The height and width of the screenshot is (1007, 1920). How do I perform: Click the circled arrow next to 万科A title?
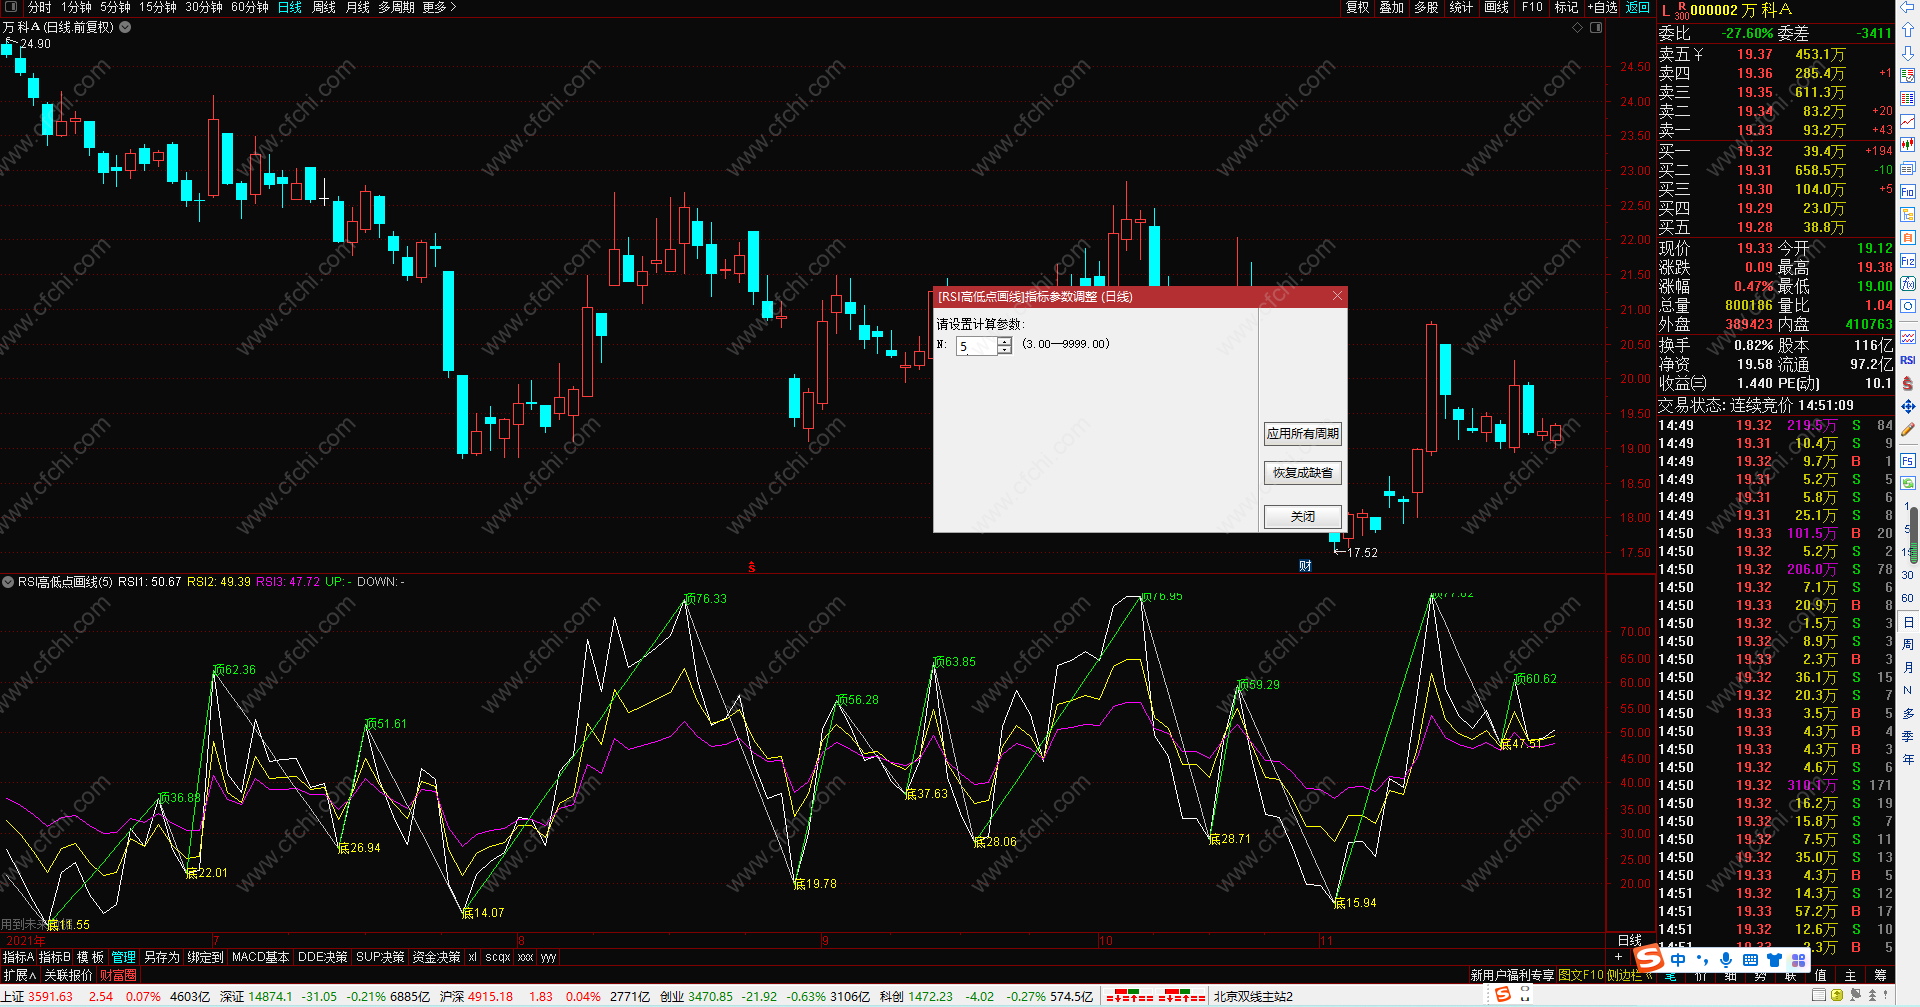tap(125, 27)
